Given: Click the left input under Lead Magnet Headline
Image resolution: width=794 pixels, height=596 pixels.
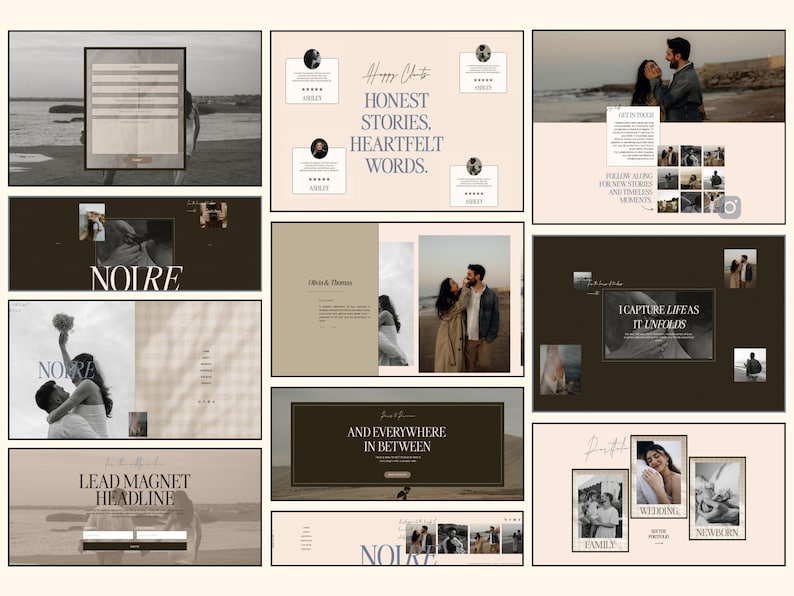Looking at the screenshot, I should click(108, 535).
